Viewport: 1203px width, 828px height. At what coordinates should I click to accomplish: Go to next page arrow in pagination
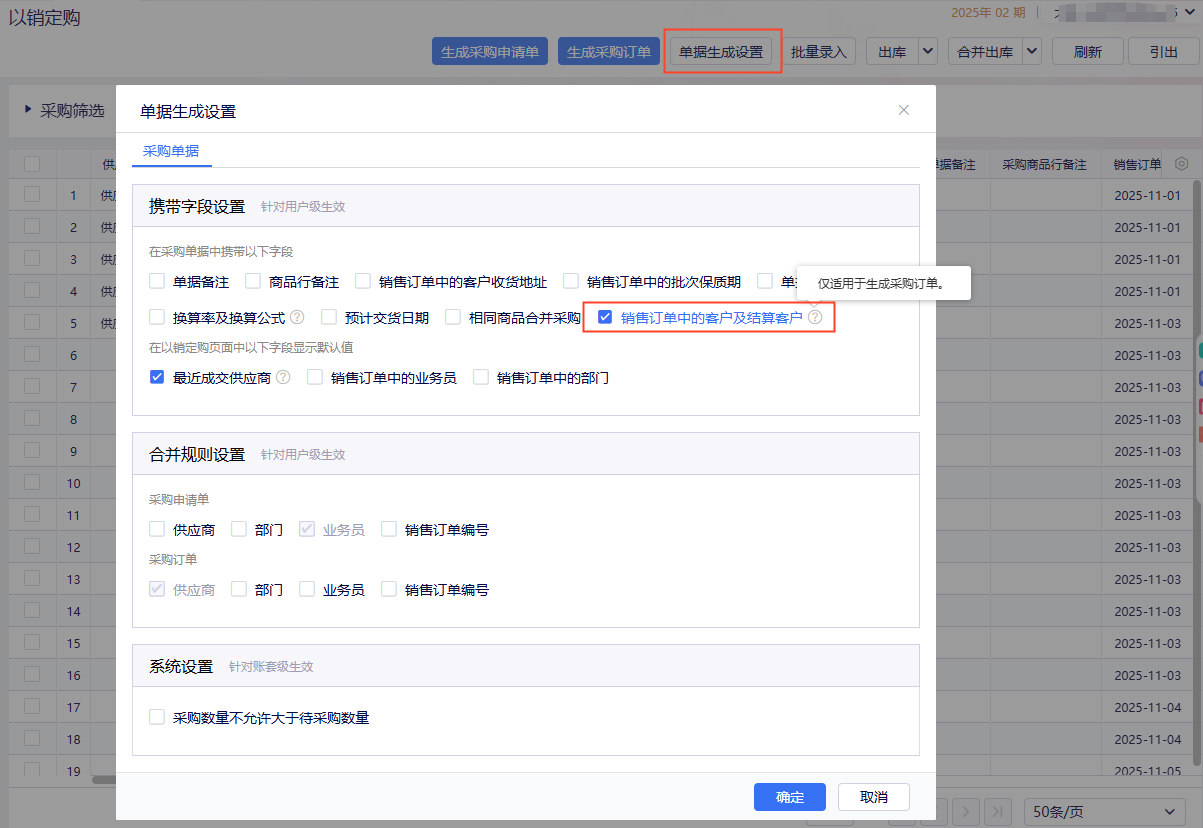(x=964, y=812)
